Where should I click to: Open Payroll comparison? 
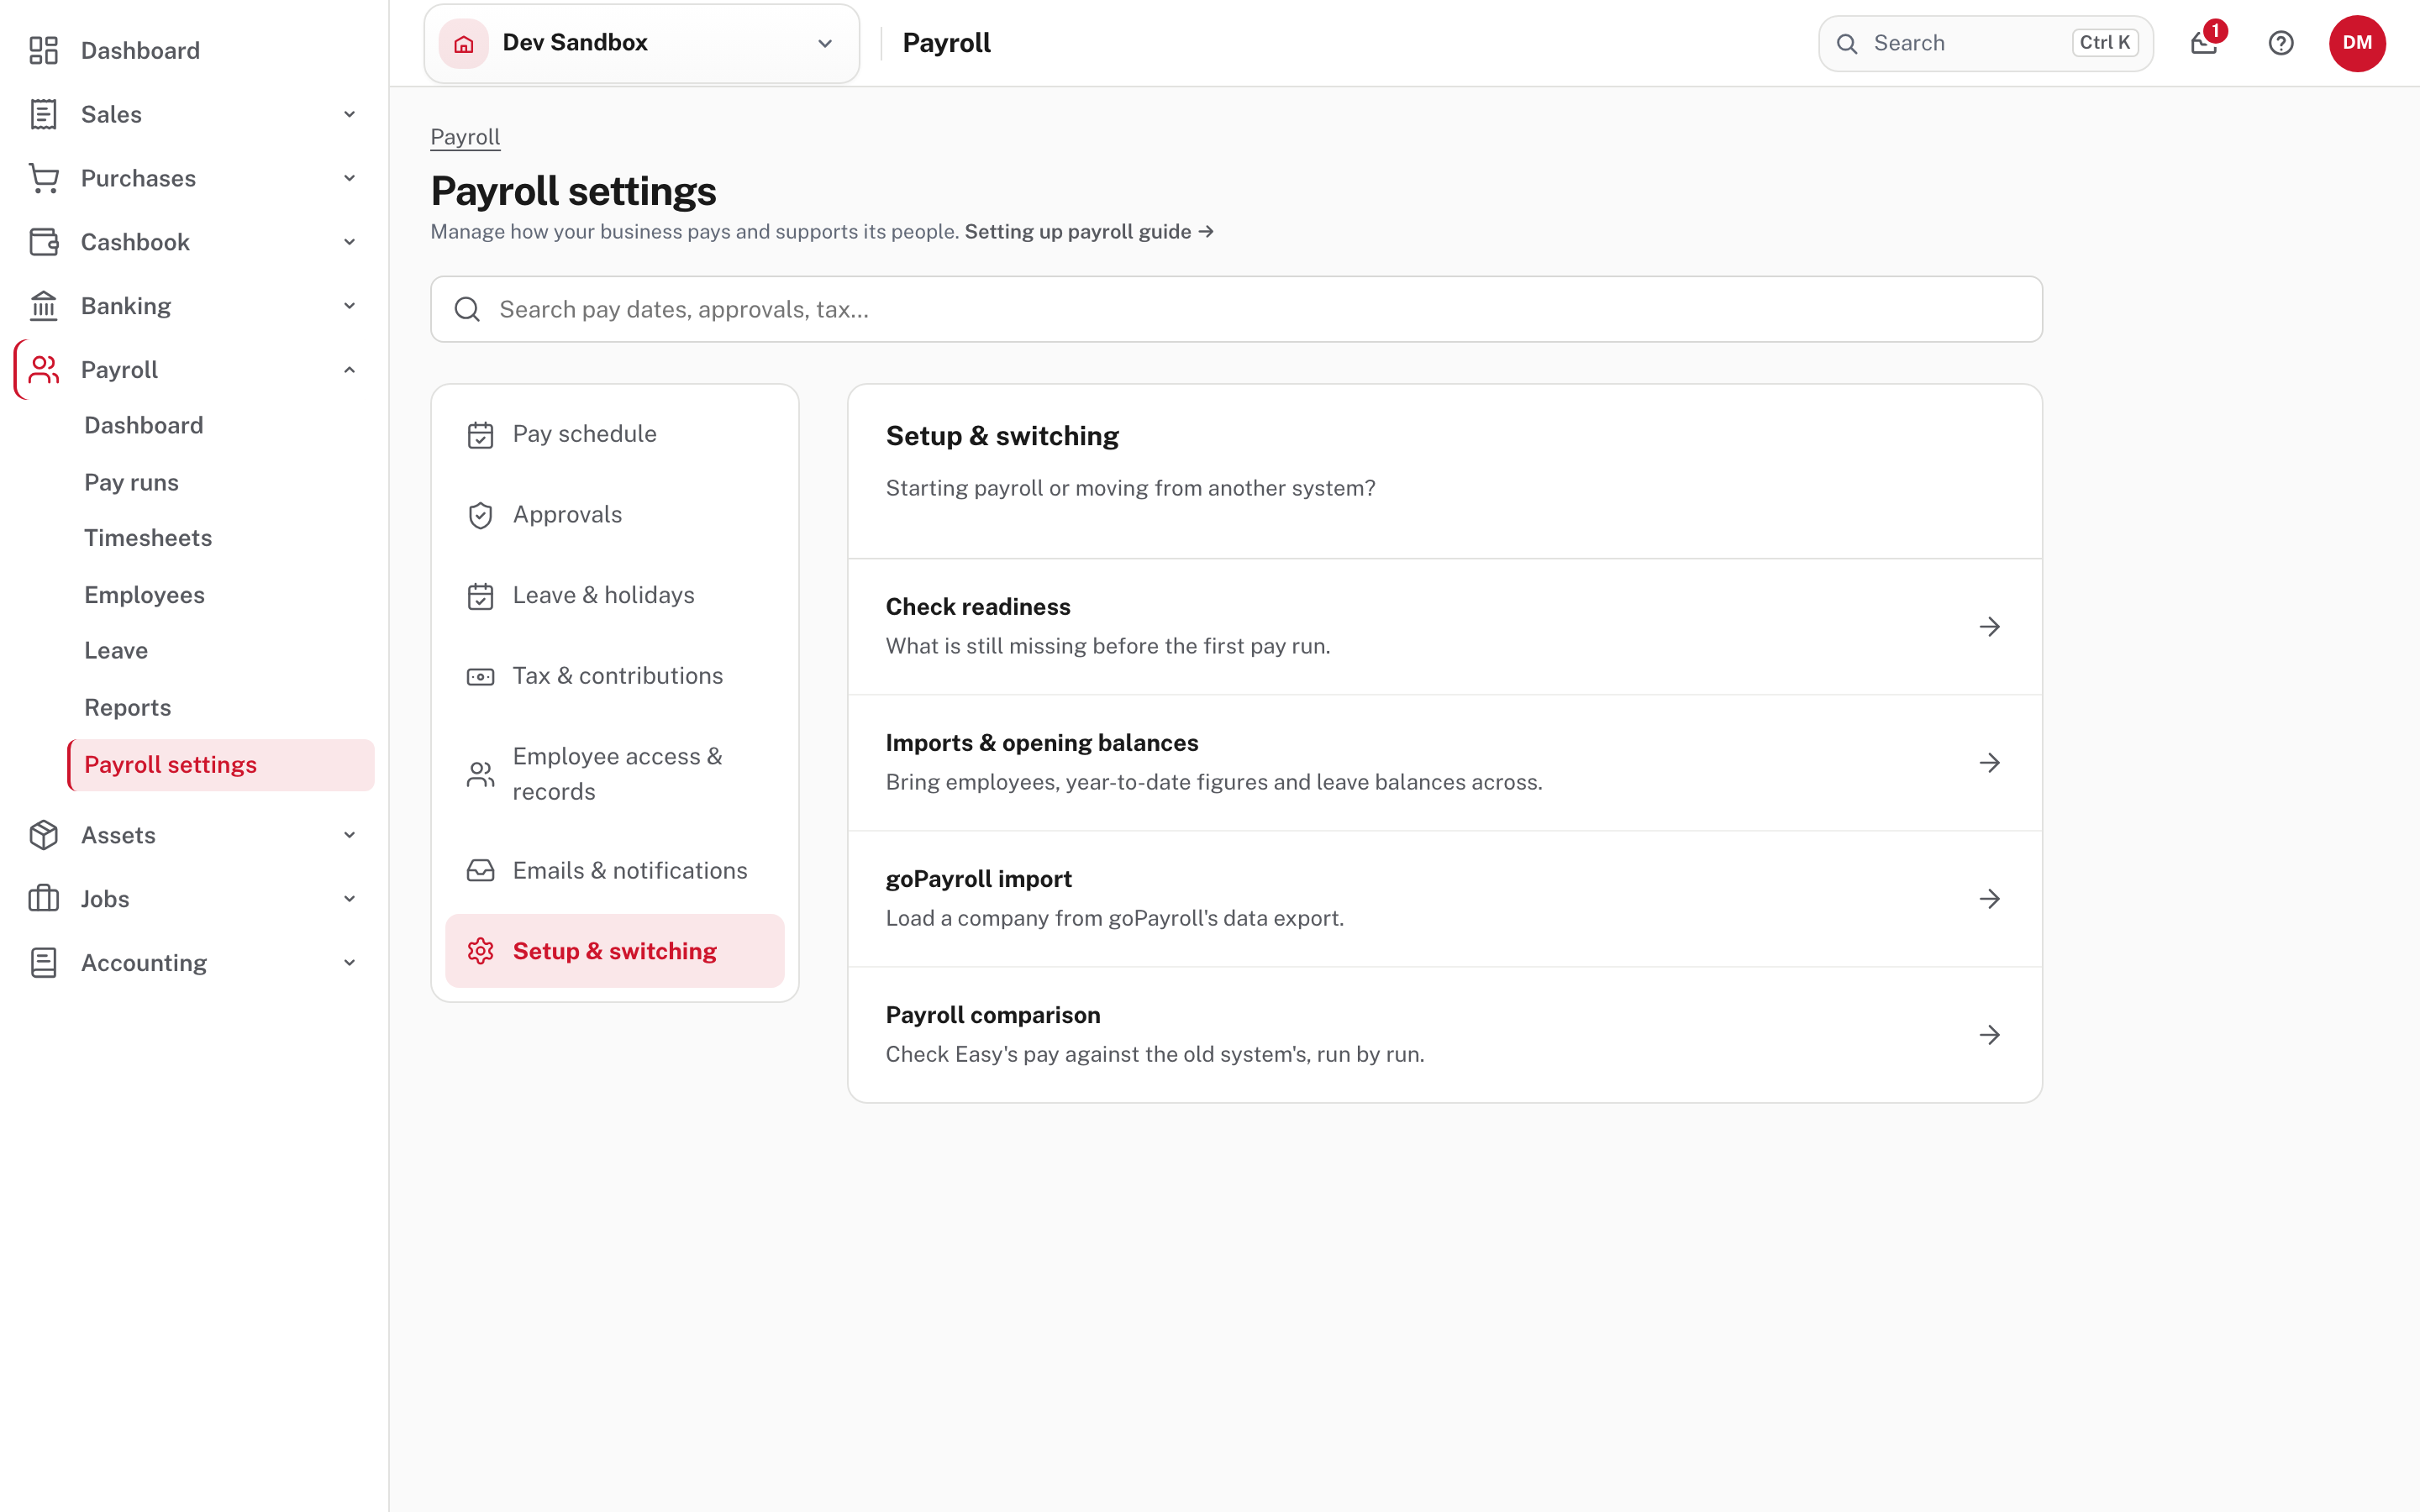(x=1444, y=1035)
